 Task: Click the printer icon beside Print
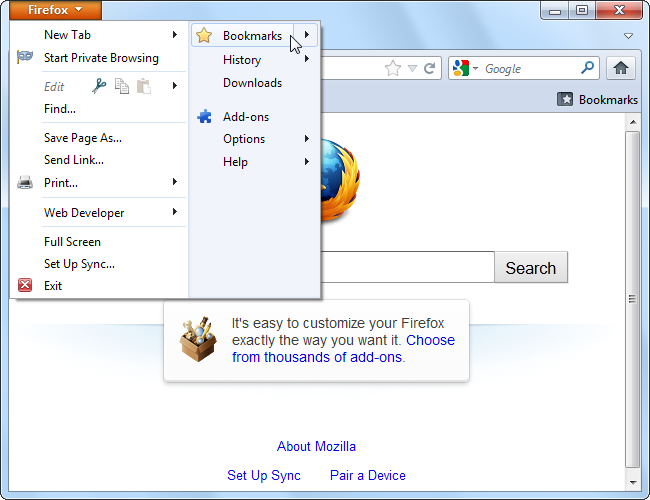point(25,182)
